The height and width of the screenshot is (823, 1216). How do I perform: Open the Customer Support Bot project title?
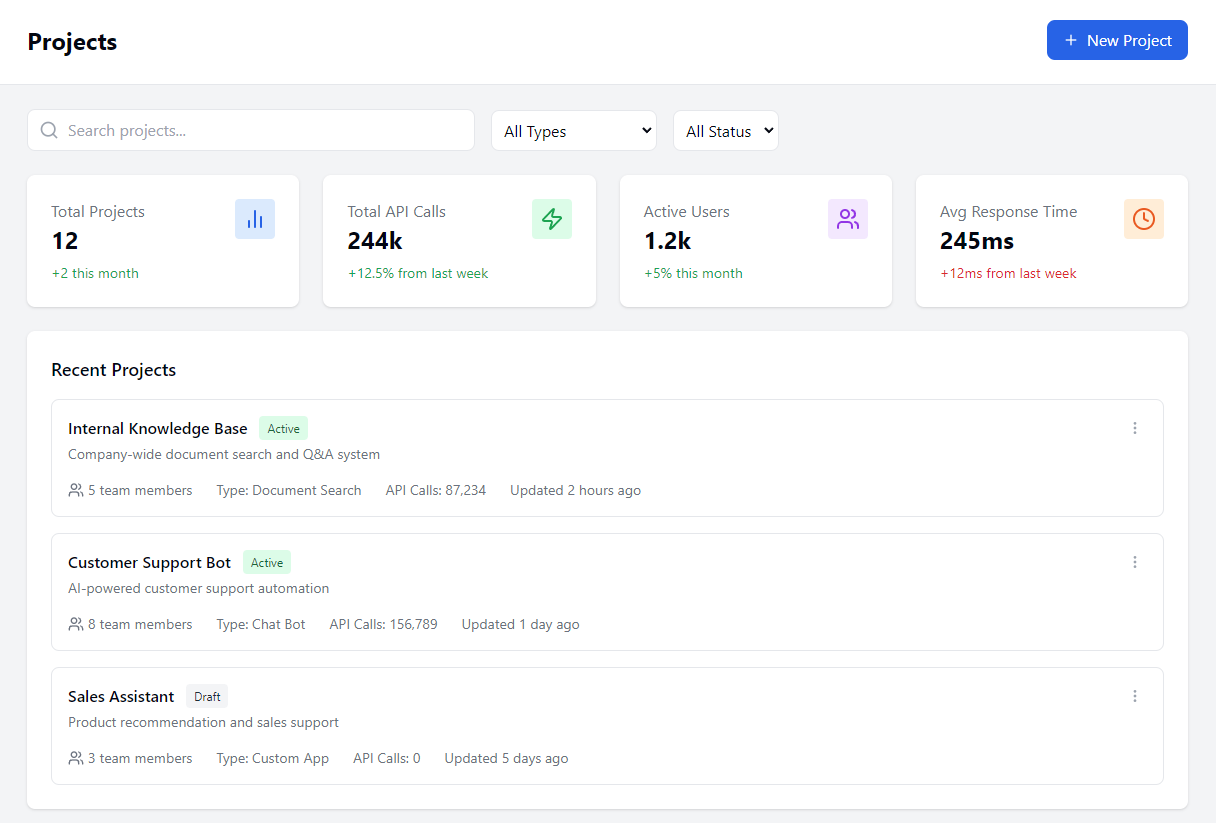tap(149, 562)
